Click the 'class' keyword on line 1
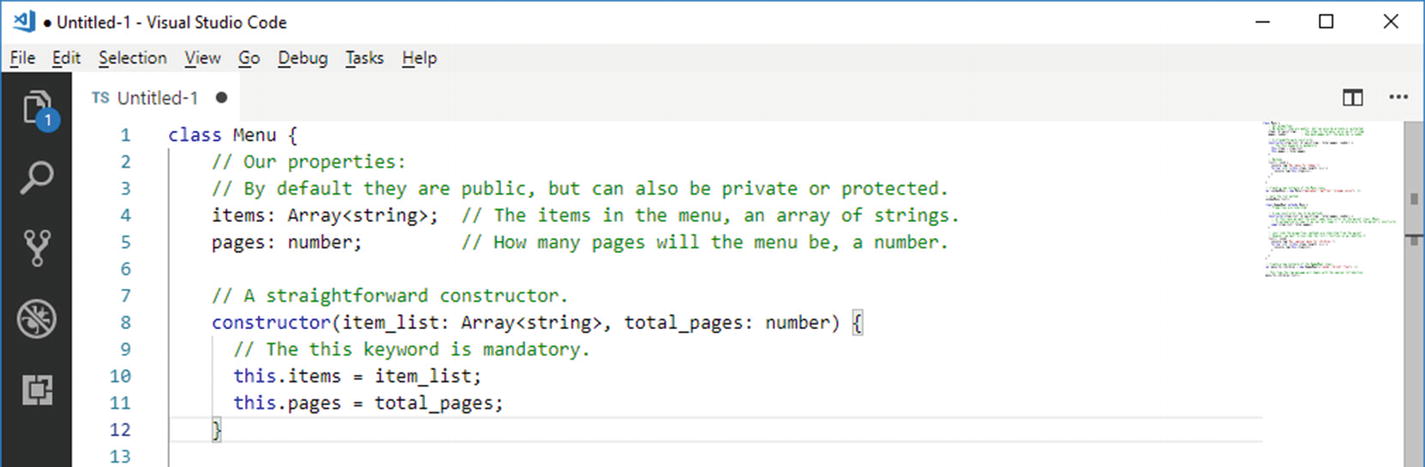 [195, 135]
